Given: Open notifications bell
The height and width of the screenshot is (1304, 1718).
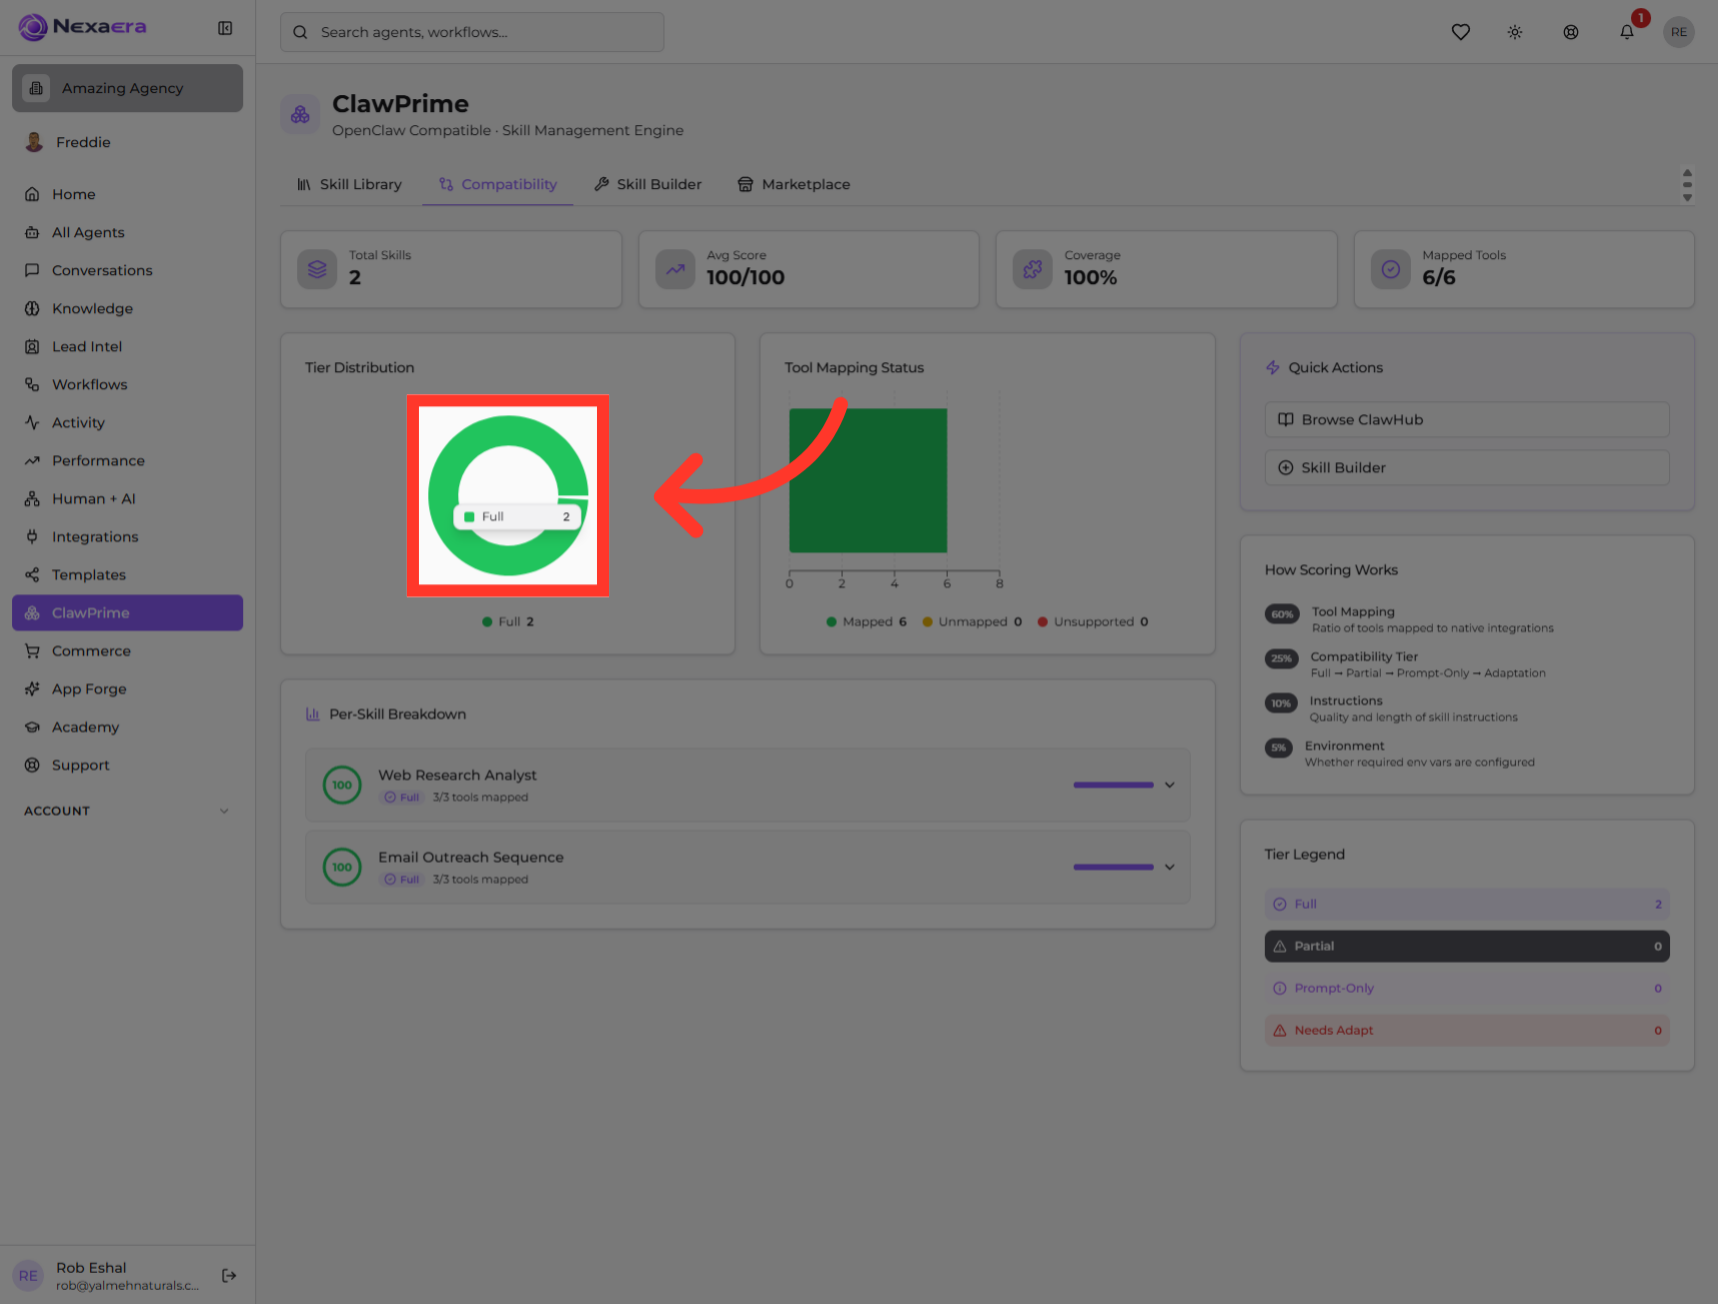Looking at the screenshot, I should click(1627, 32).
